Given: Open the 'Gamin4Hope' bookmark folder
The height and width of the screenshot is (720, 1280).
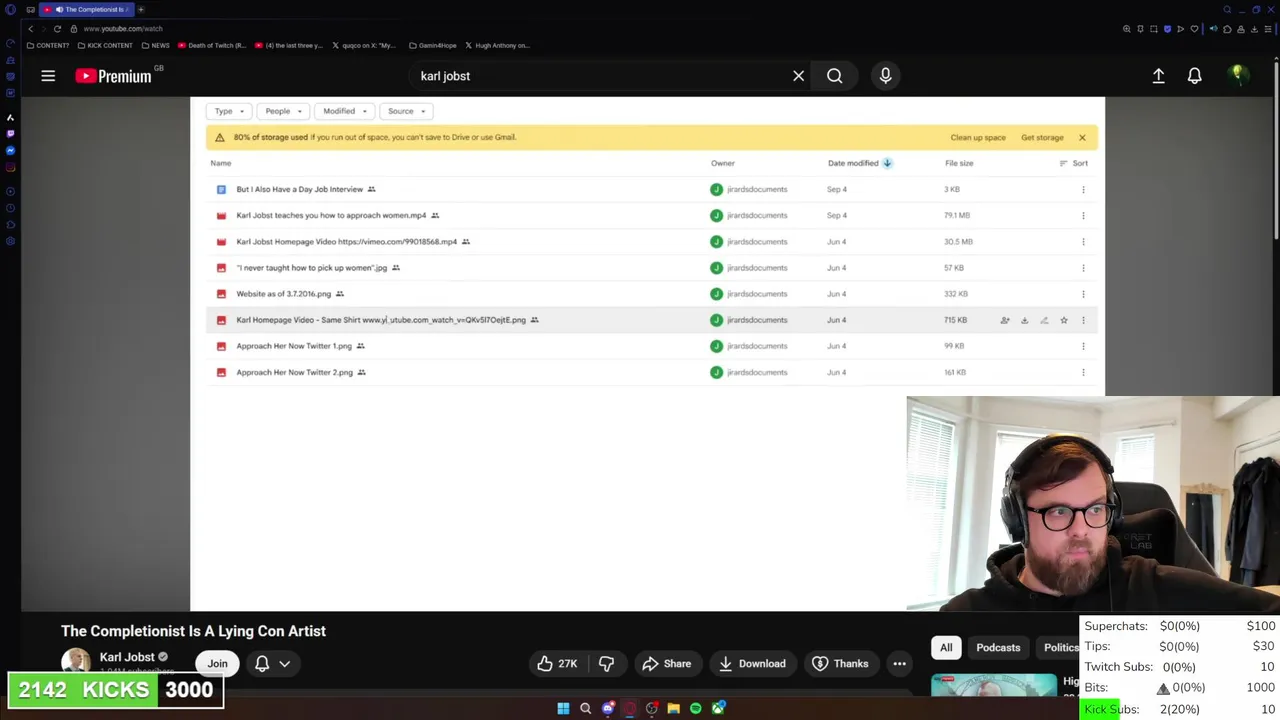Looking at the screenshot, I should [433, 45].
